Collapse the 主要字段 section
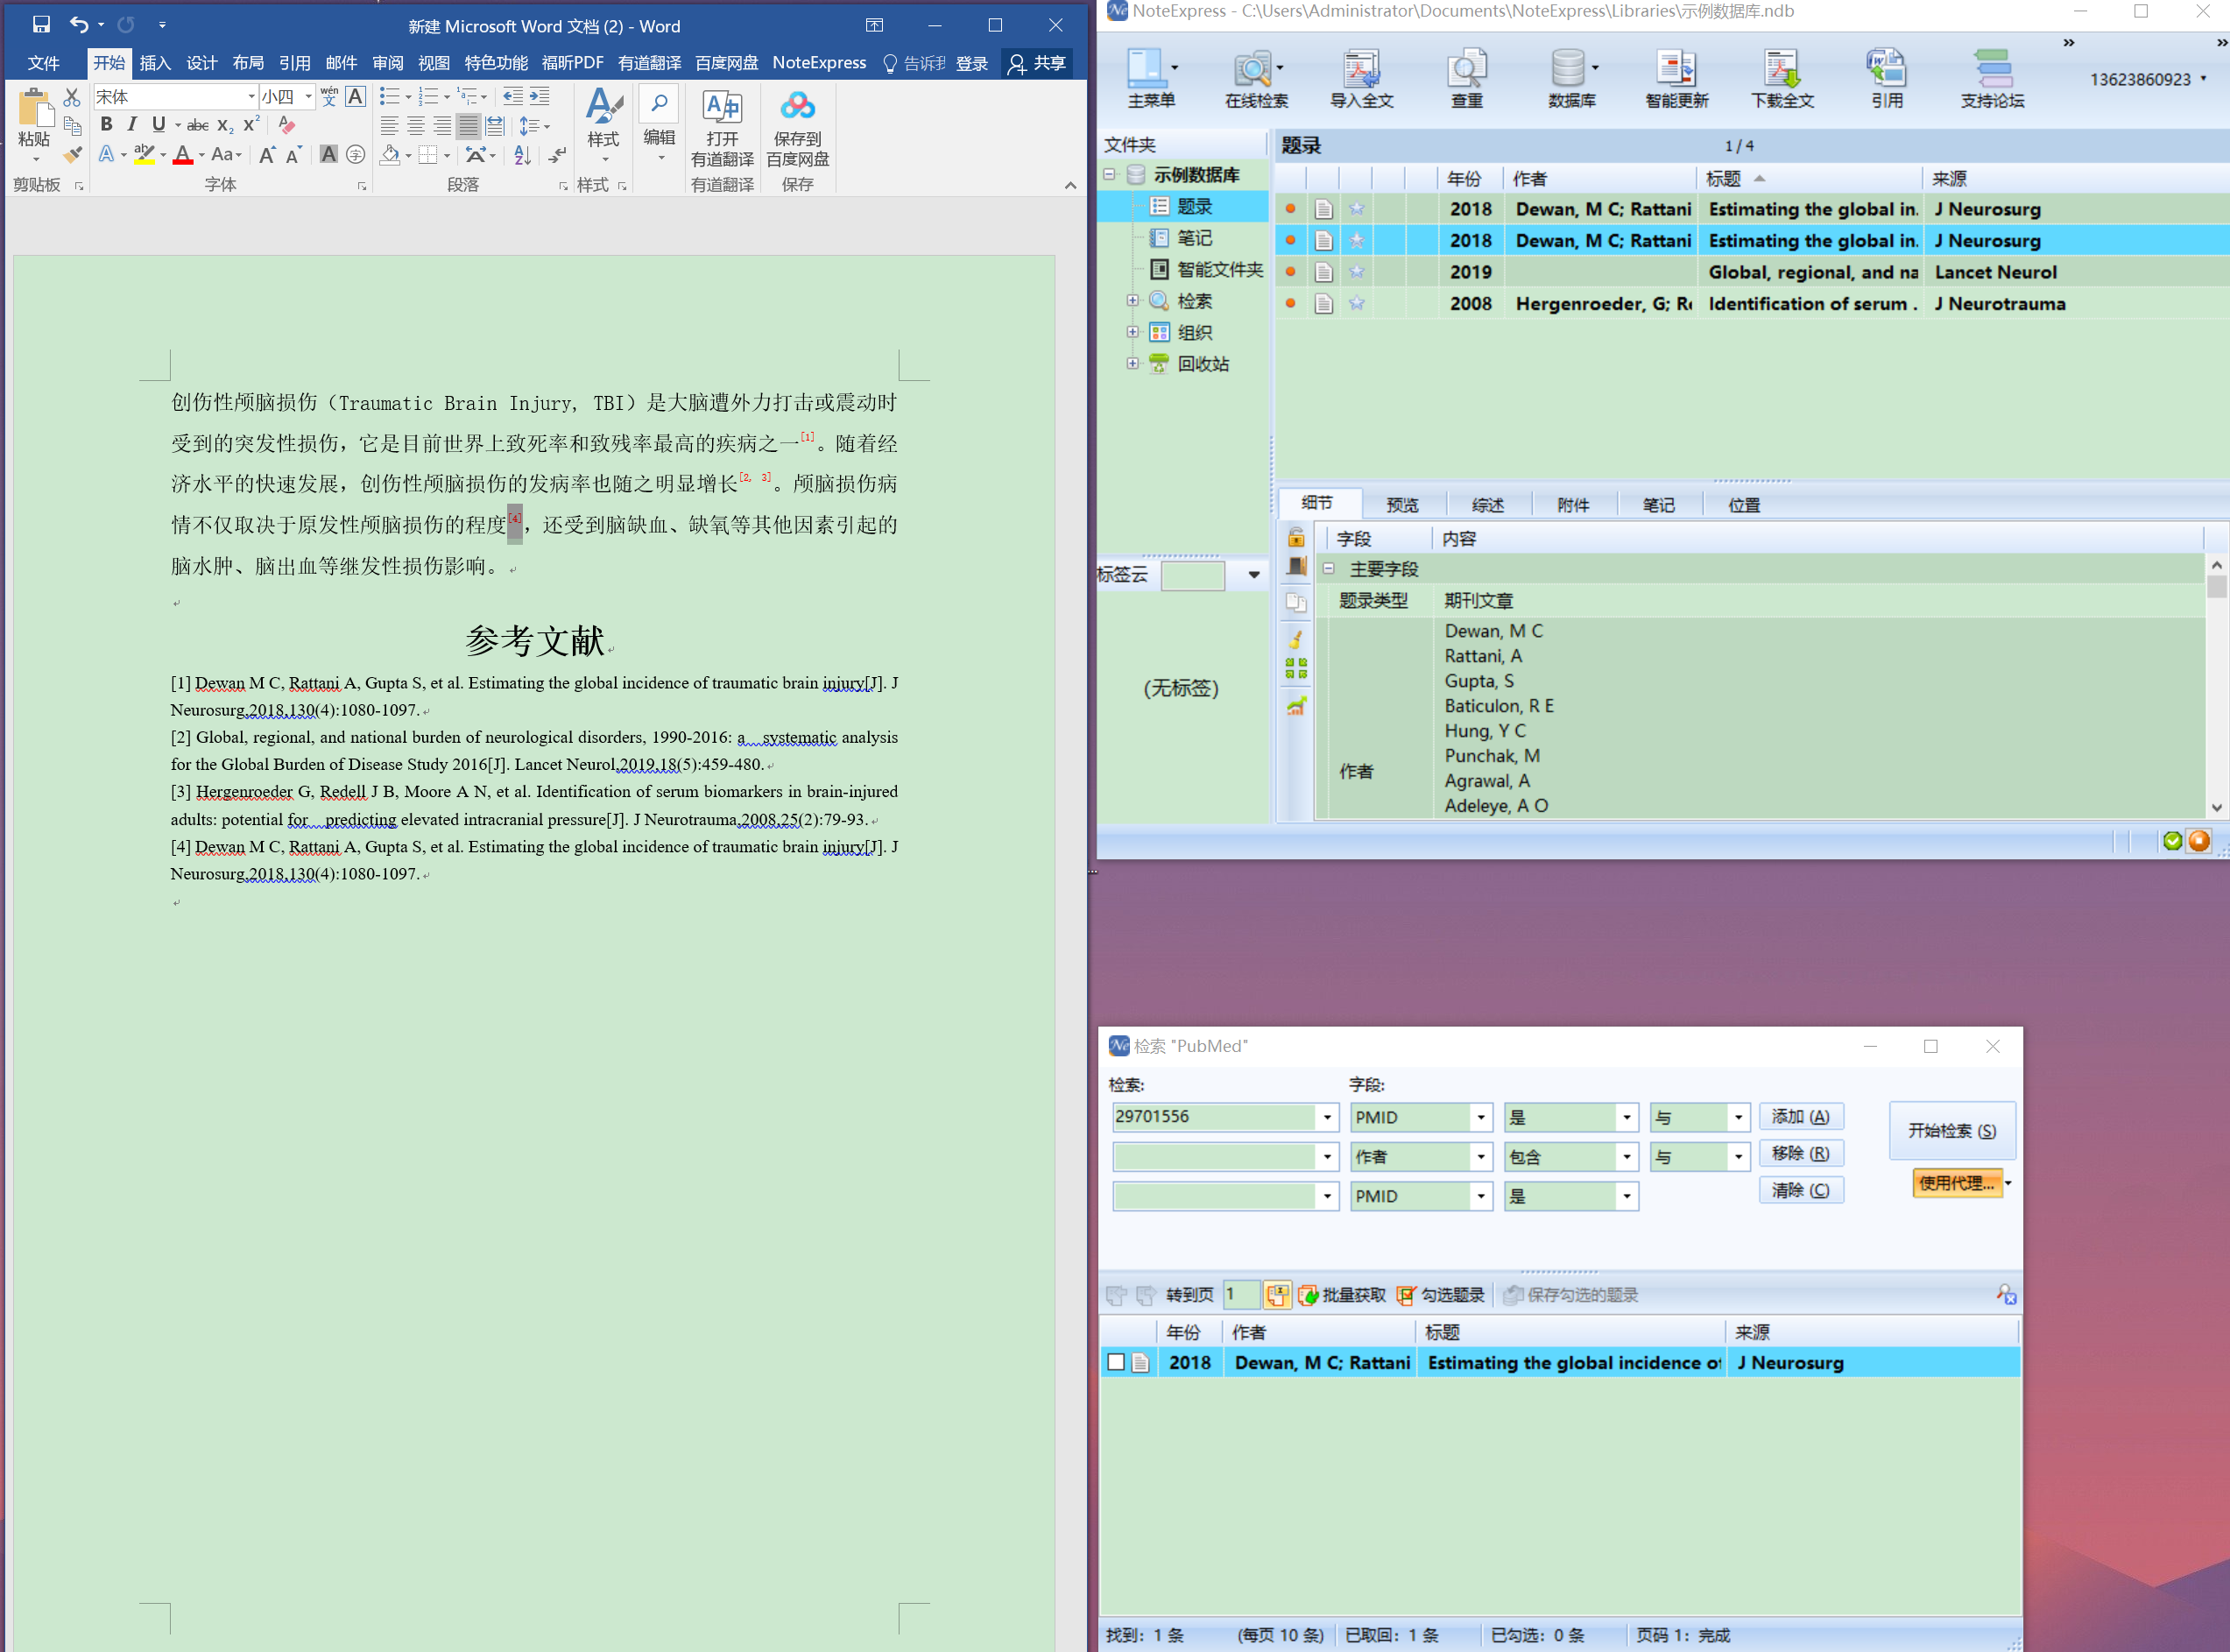2230x1652 pixels. click(1329, 568)
